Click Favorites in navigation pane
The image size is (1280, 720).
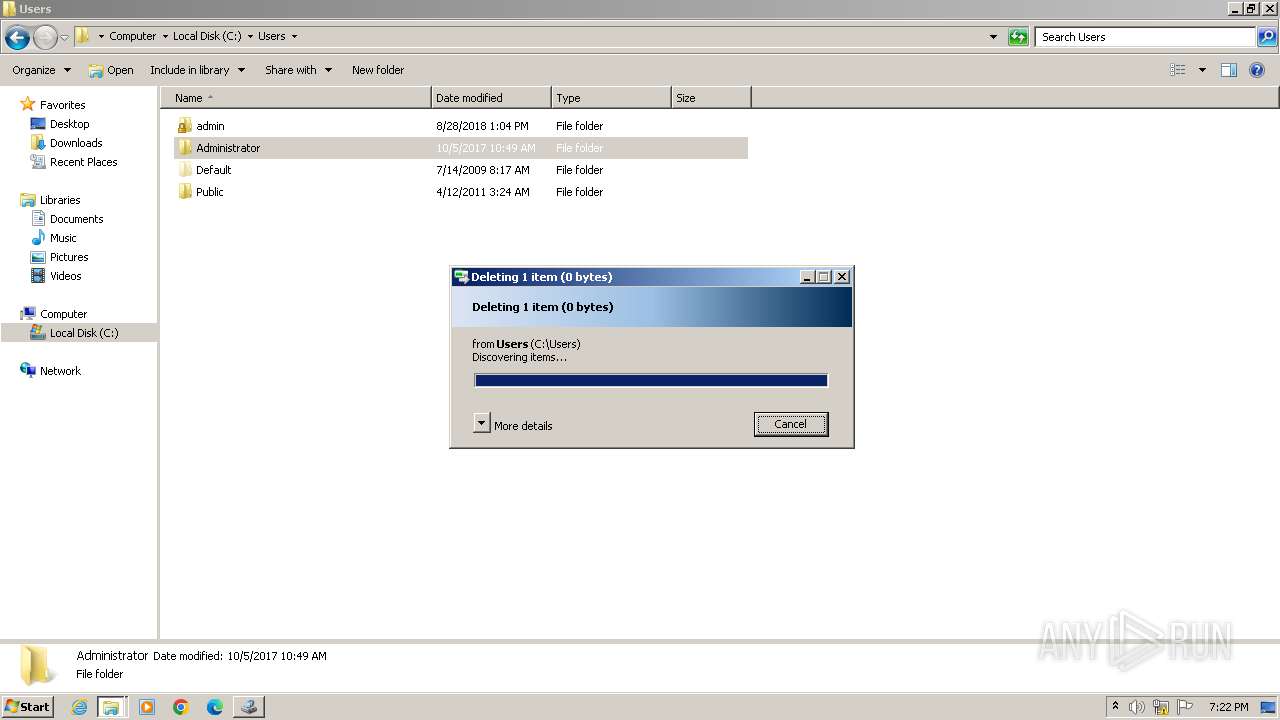[x=62, y=105]
